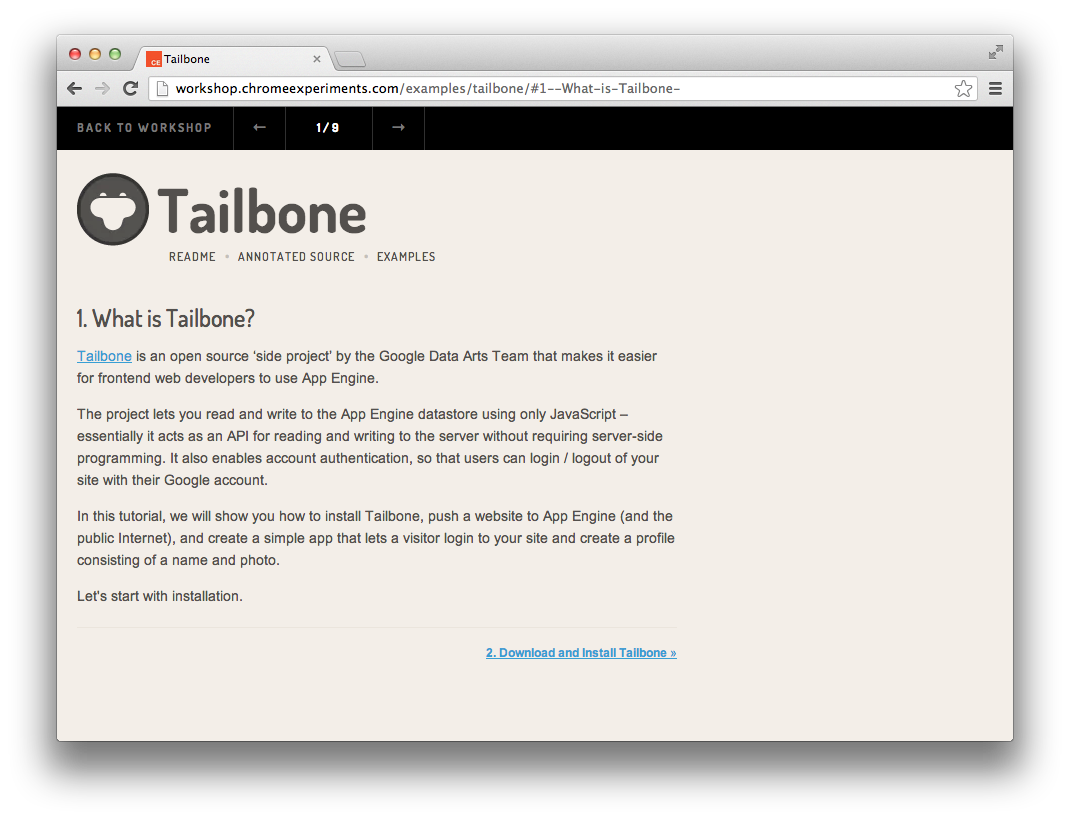
Task: Click the page icon in address bar
Action: [x=162, y=89]
